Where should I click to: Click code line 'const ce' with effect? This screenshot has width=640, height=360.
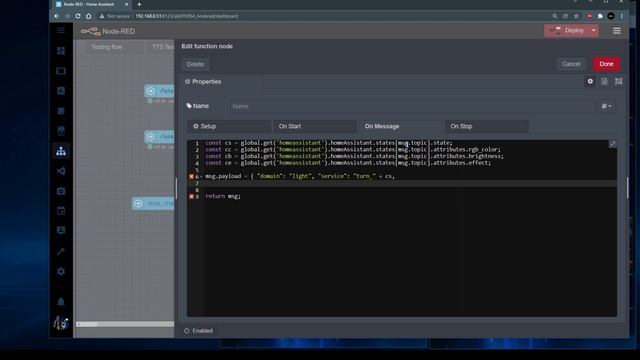pos(348,162)
